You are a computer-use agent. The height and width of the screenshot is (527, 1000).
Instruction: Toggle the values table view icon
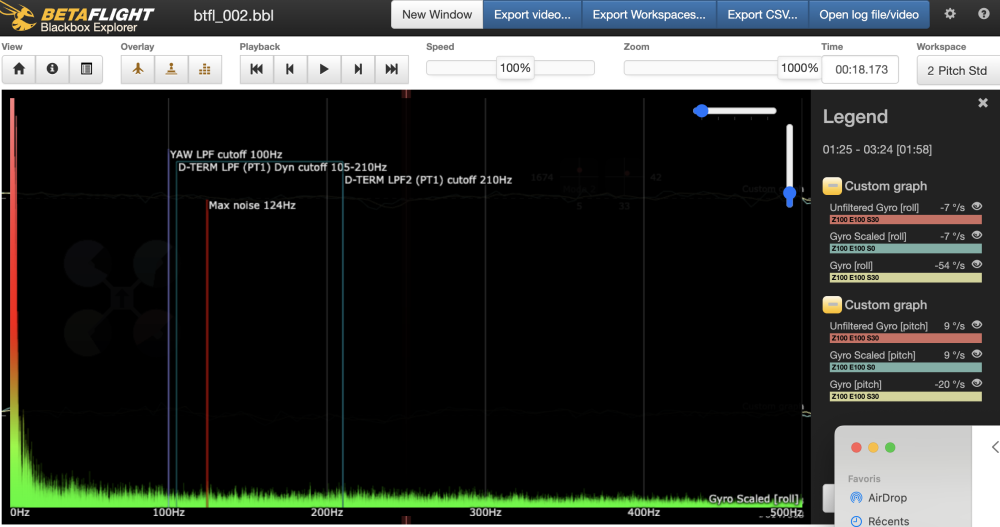click(x=86, y=69)
